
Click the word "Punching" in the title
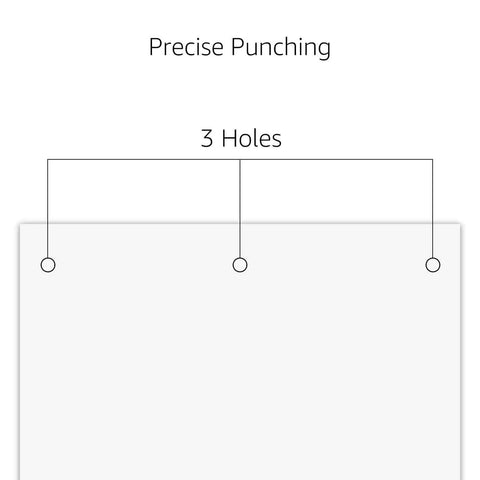281,48
